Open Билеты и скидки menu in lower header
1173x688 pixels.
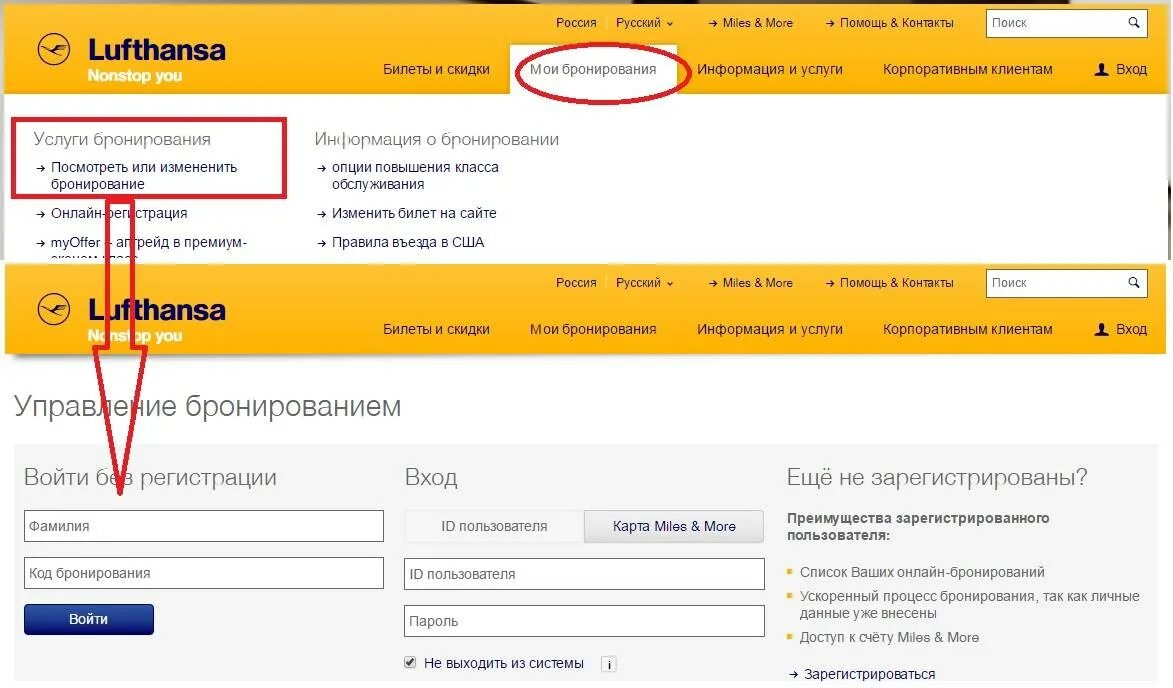[436, 329]
